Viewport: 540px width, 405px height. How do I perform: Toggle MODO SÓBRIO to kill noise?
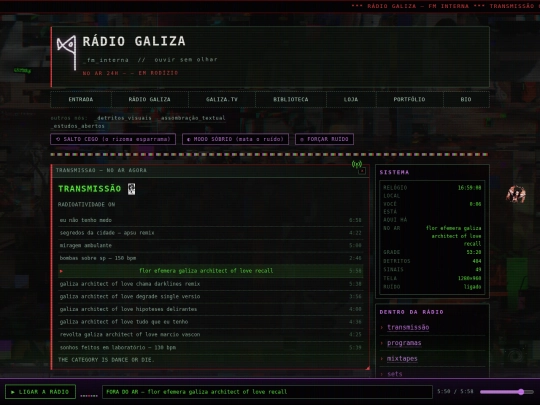235,139
